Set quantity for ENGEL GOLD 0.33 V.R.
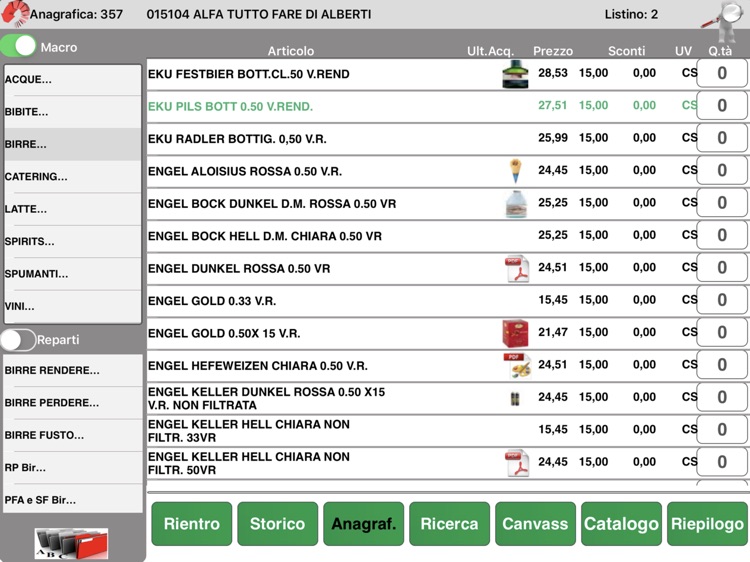Viewport: 750px width, 562px height. tap(722, 300)
